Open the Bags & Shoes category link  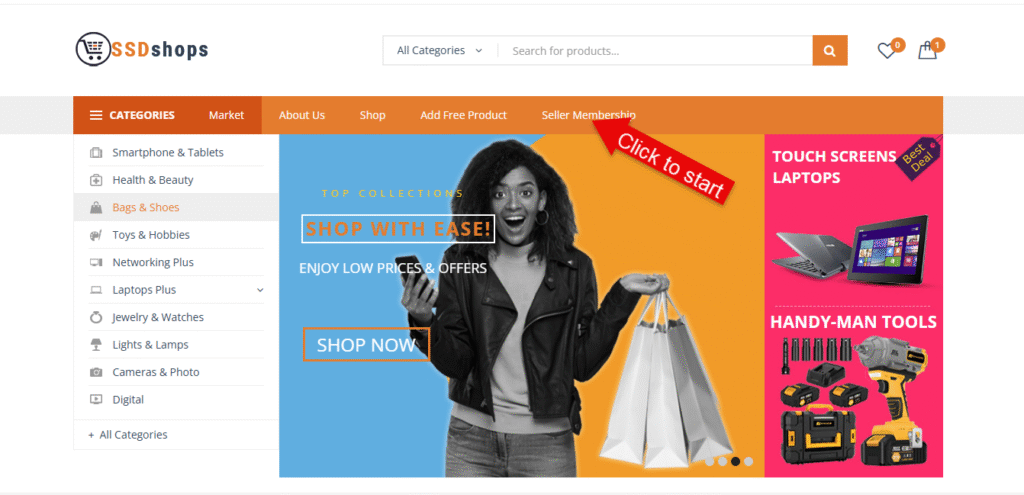pos(146,208)
